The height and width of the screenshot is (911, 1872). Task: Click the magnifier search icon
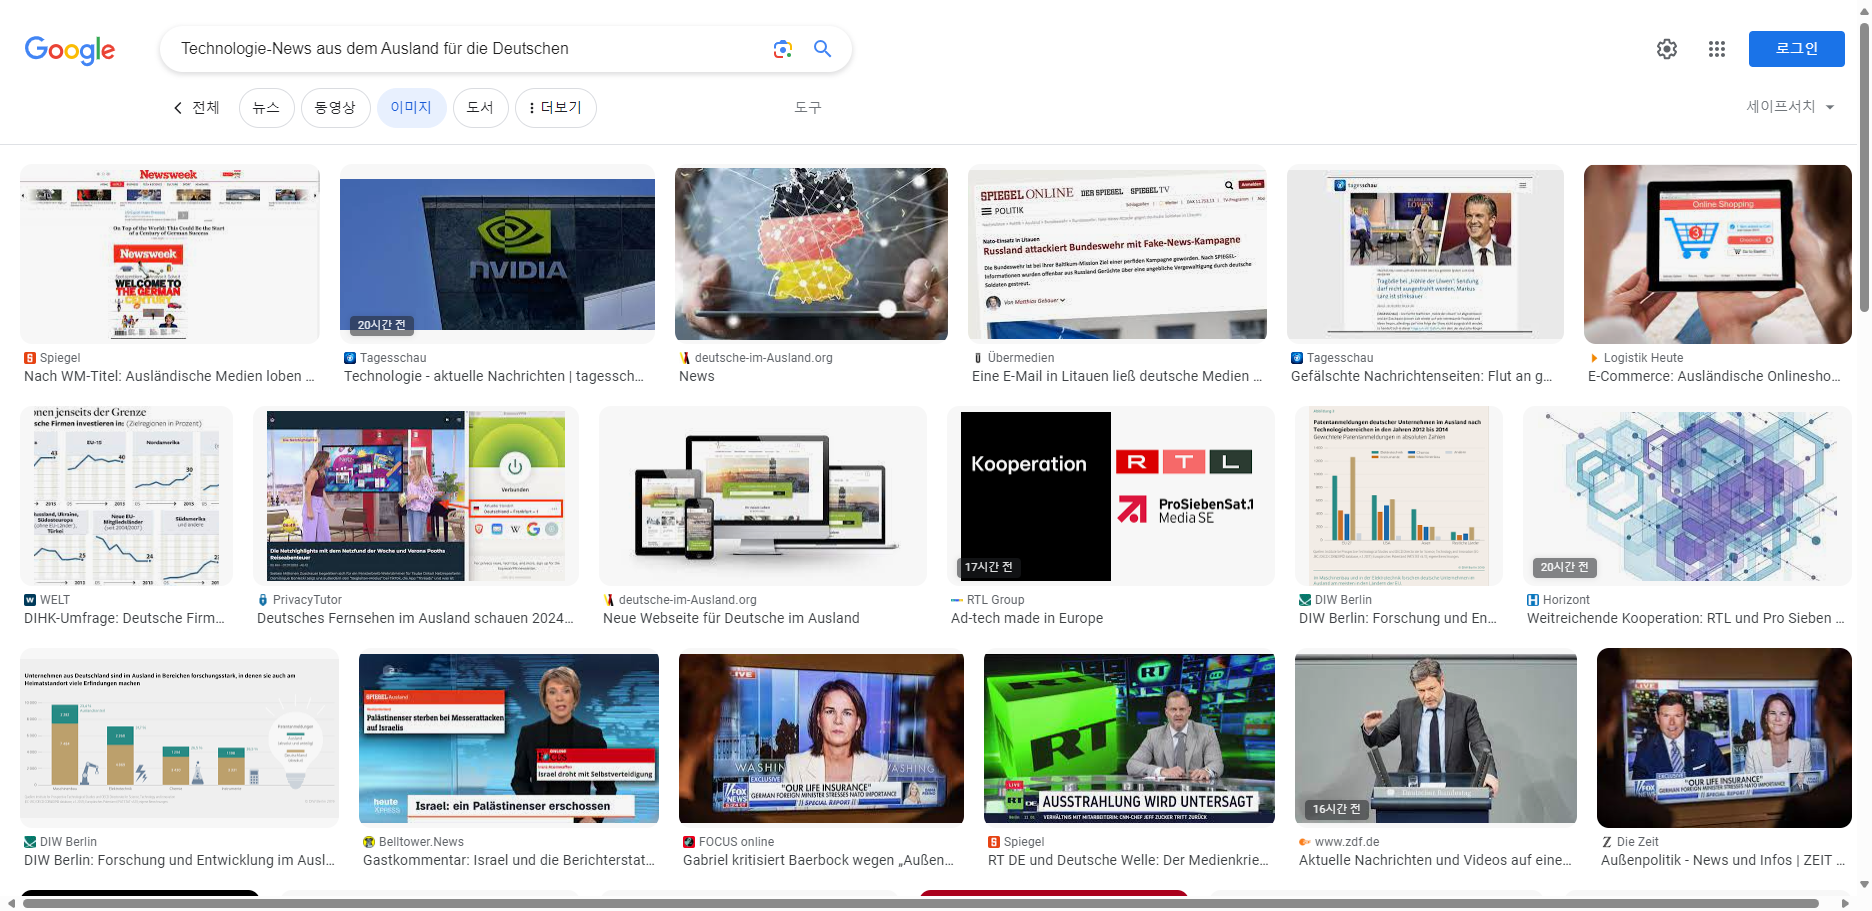tap(822, 49)
